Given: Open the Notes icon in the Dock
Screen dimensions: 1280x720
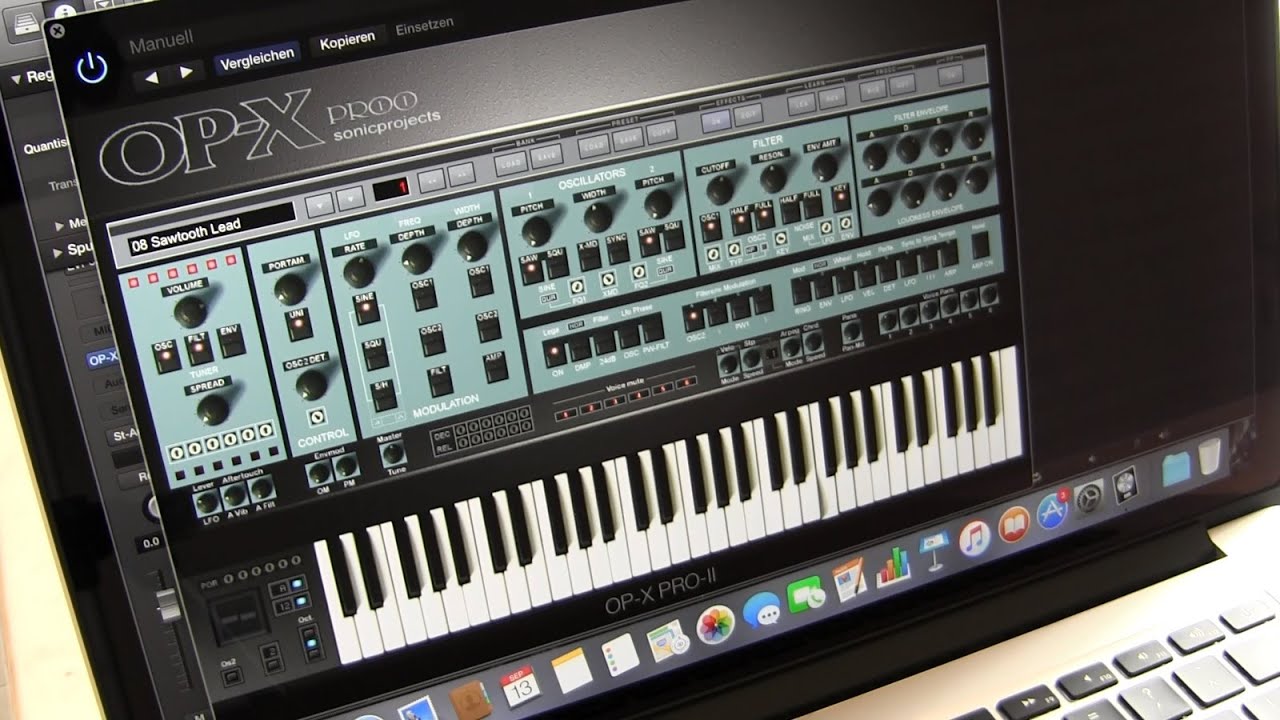Looking at the screenshot, I should pyautogui.click(x=570, y=670).
